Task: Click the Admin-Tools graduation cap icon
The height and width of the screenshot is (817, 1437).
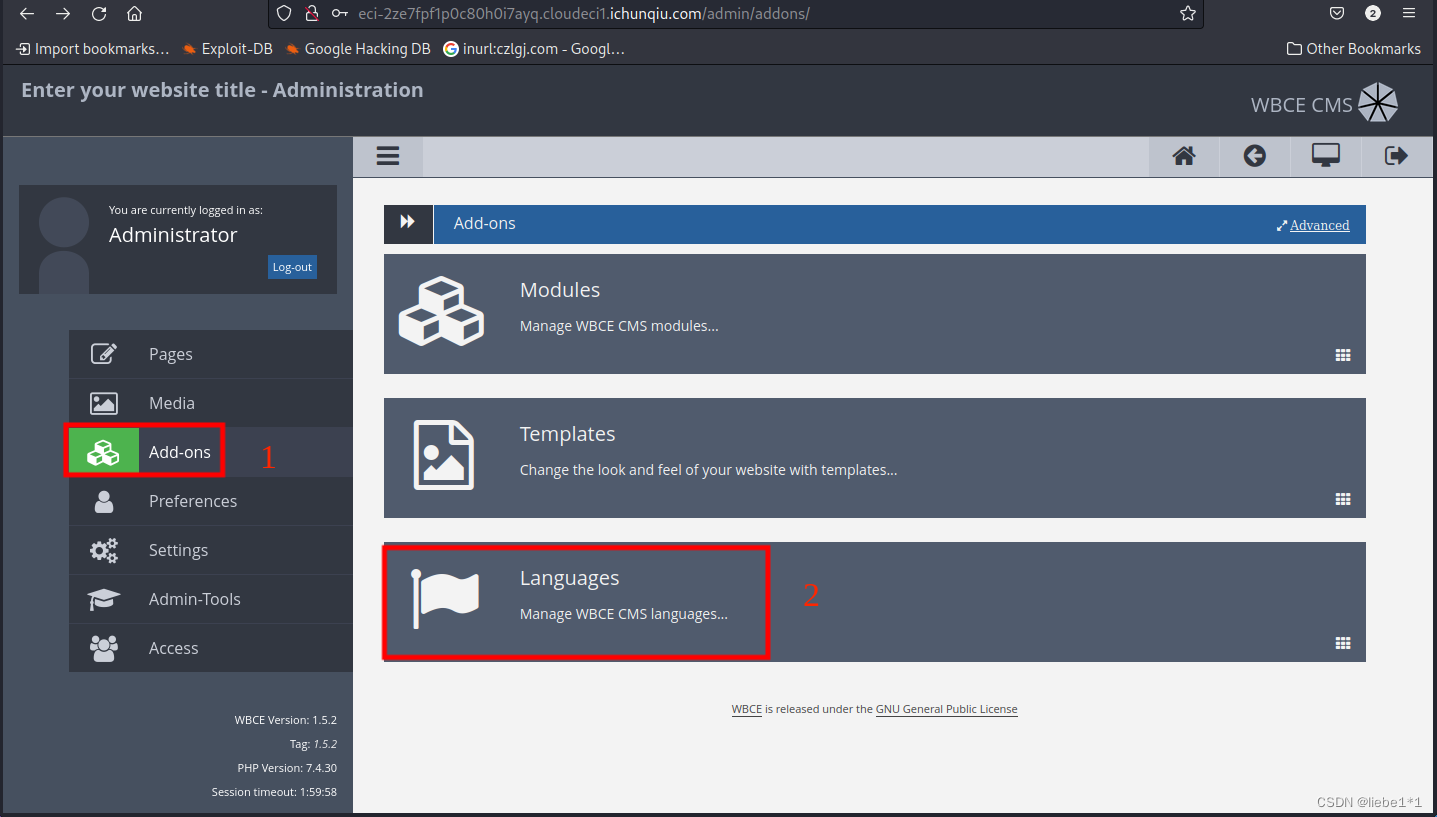Action: click(104, 599)
